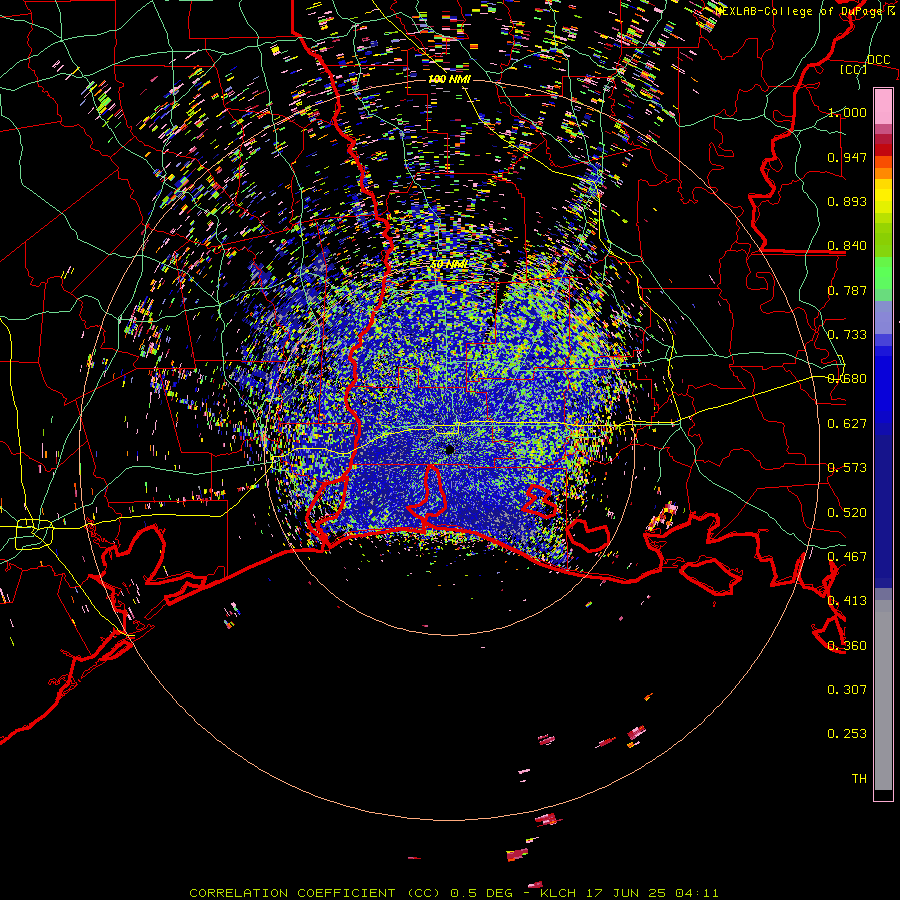The width and height of the screenshot is (900, 900).
Task: Click the black radar site dot at KLCH
Action: 449,449
